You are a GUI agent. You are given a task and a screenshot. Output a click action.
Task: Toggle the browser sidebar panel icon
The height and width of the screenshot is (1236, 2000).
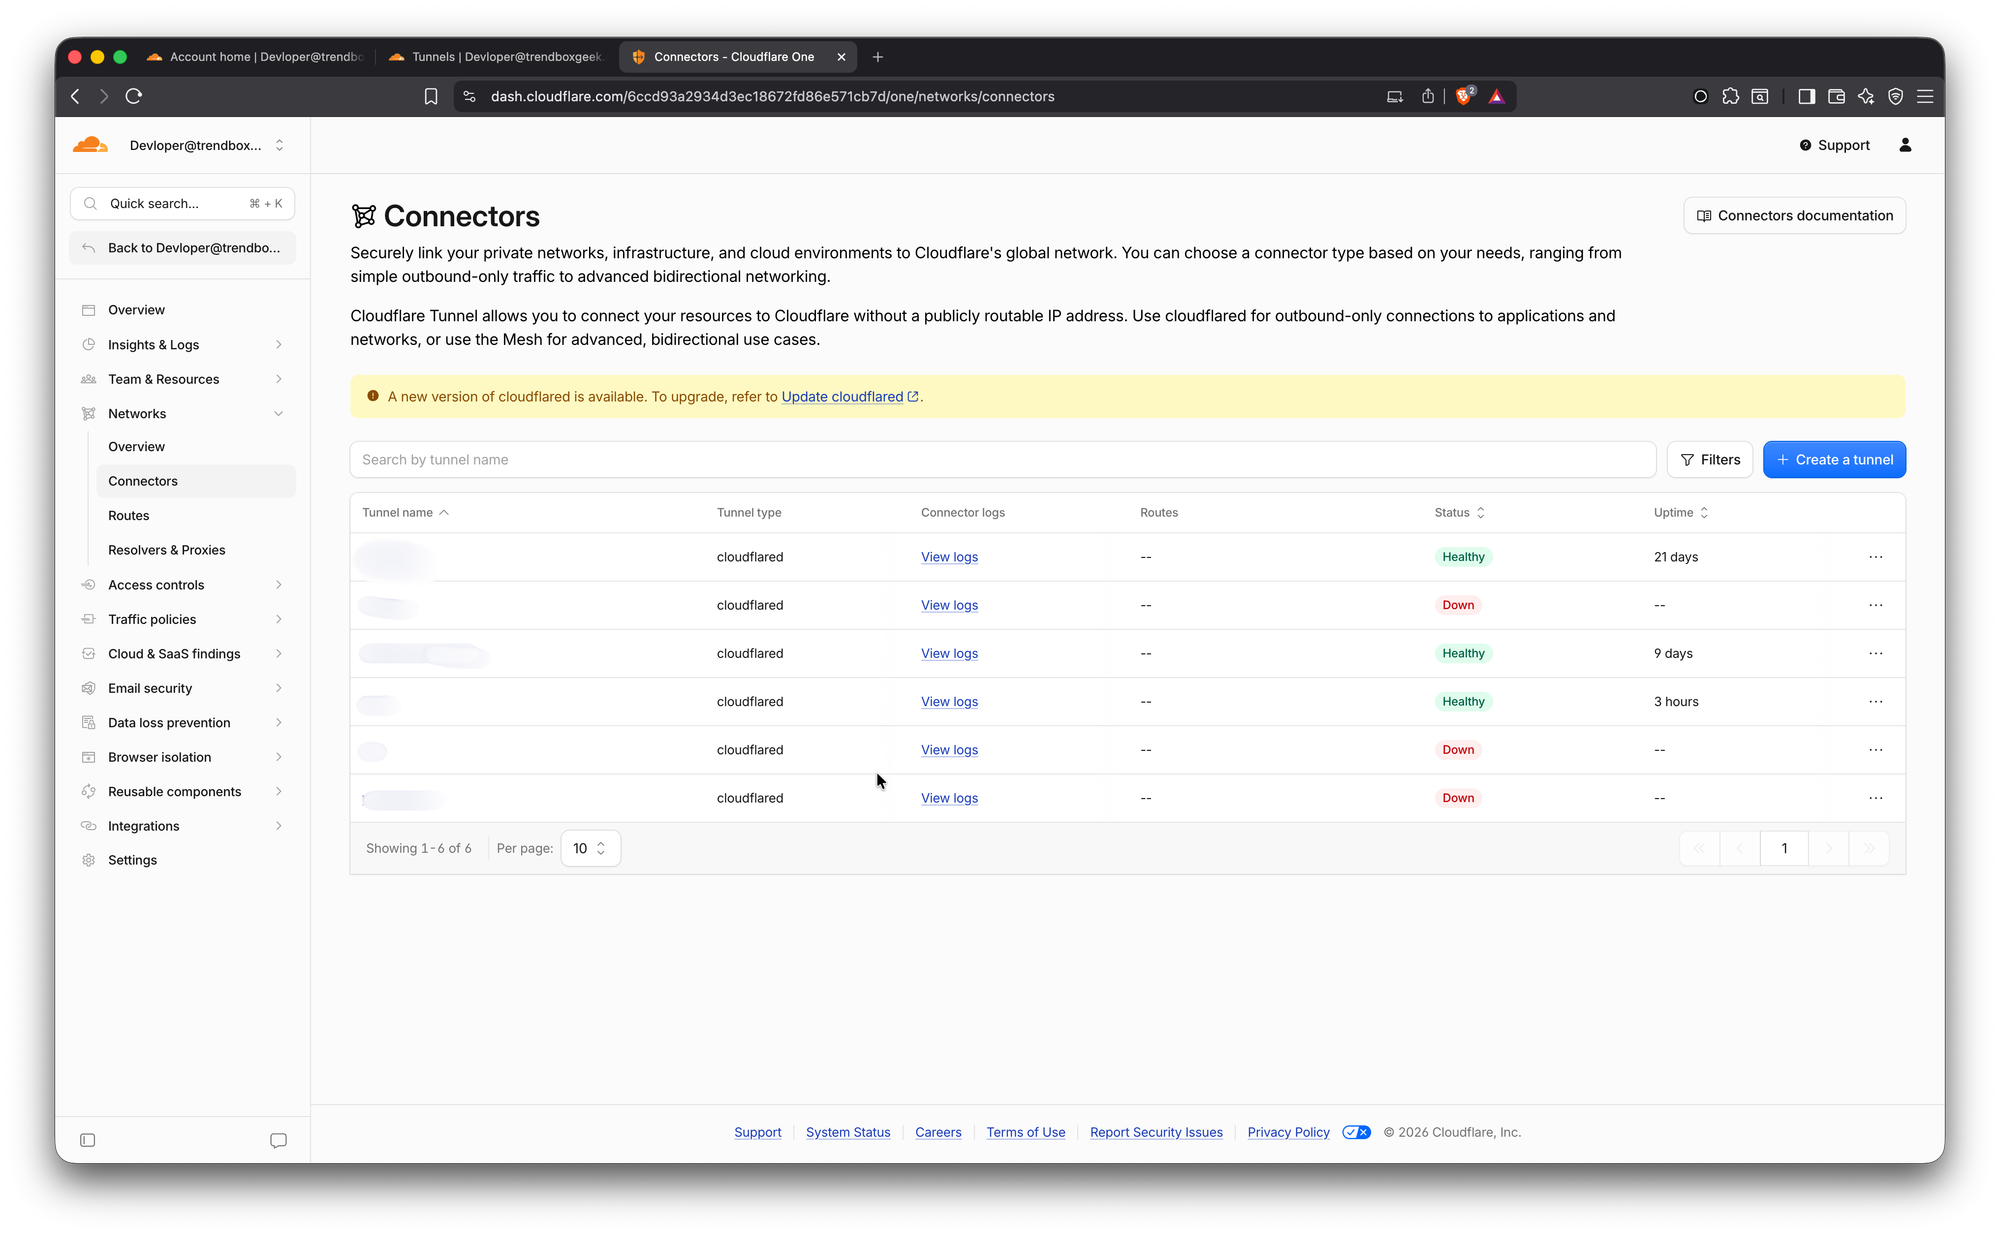(1806, 96)
